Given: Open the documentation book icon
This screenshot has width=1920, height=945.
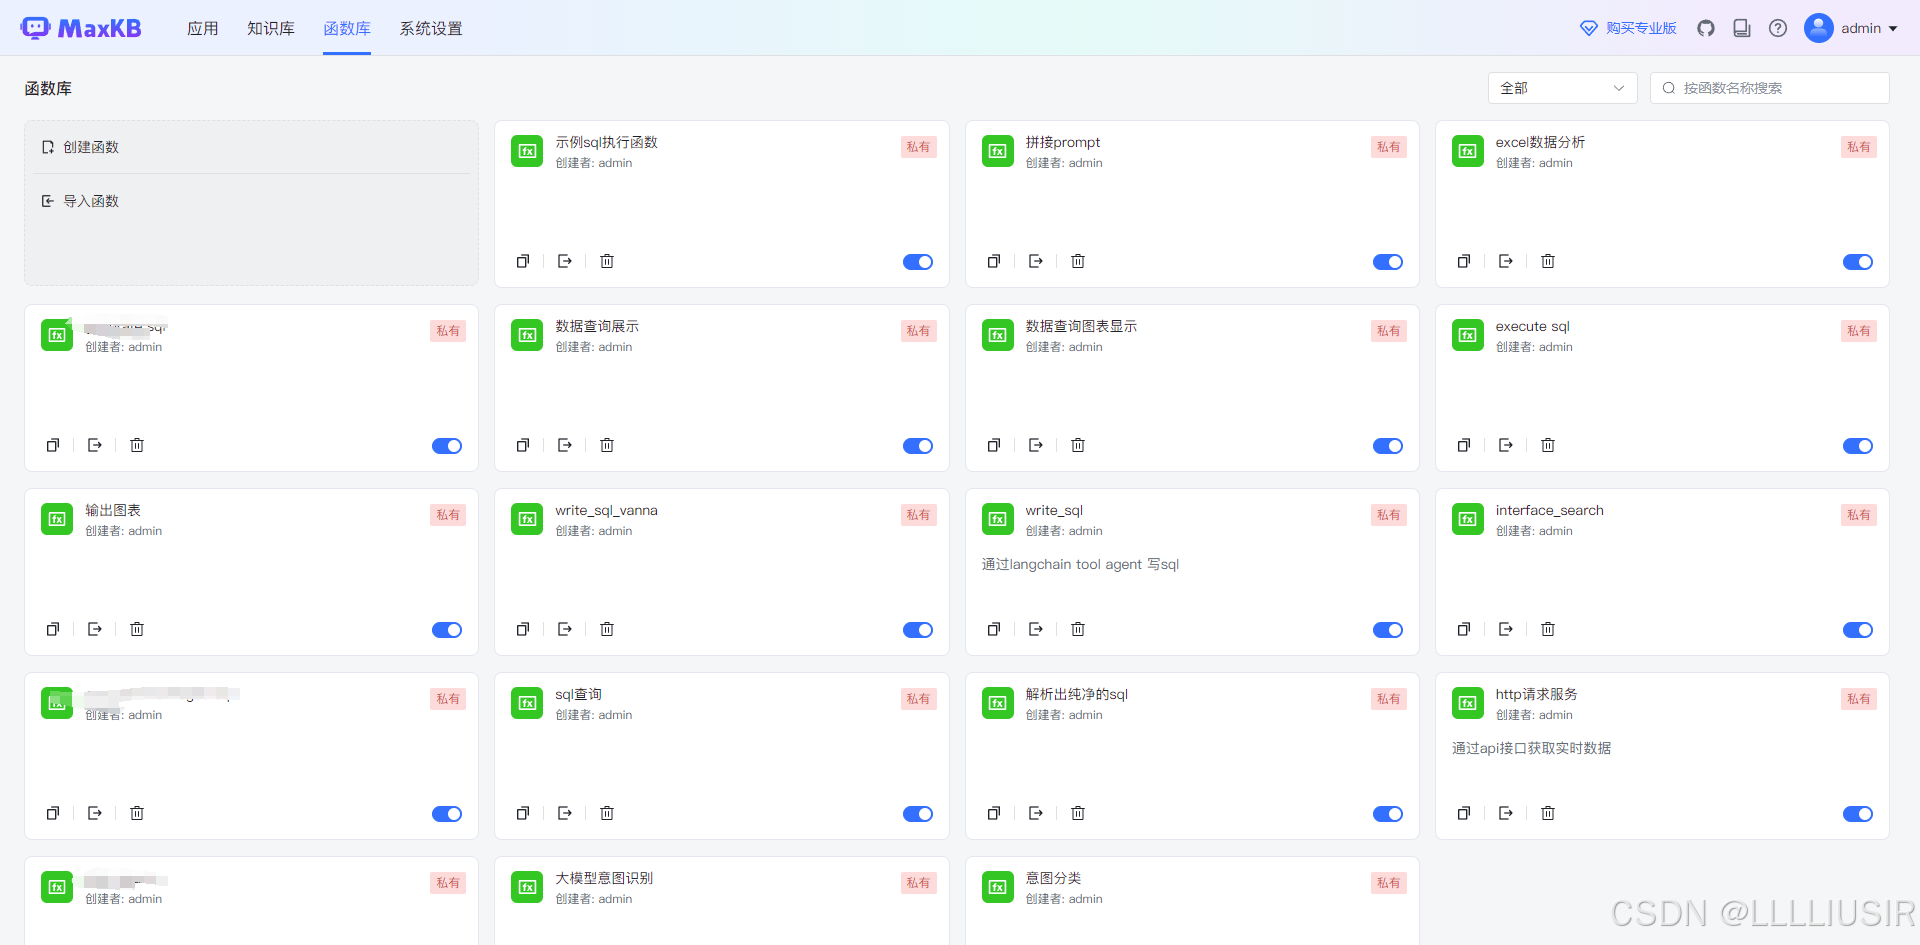Looking at the screenshot, I should click(x=1742, y=28).
